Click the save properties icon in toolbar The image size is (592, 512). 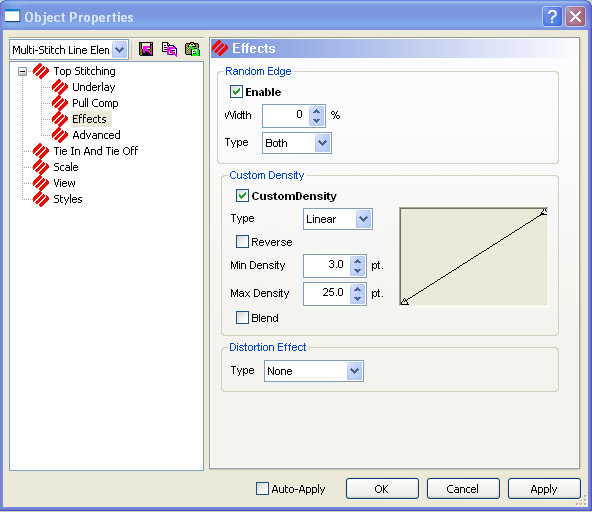[x=146, y=49]
